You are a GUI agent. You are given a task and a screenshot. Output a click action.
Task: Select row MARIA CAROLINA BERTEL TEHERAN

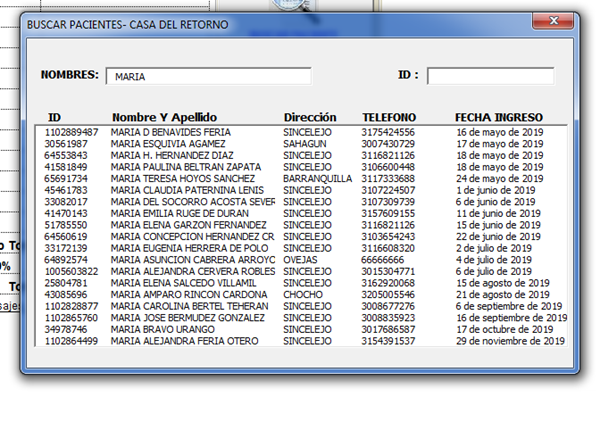301,306
